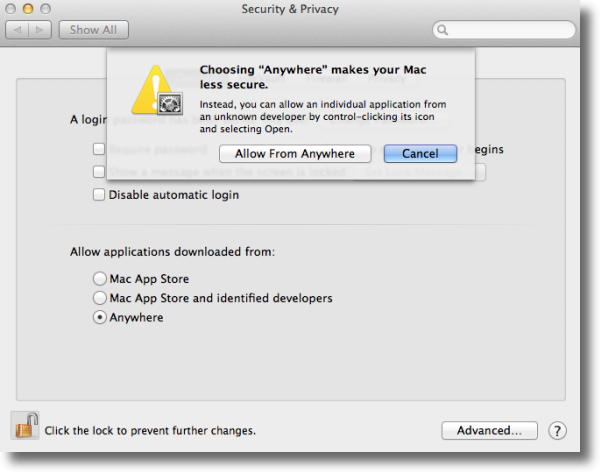Choose Mac App Store and identified developers
The image size is (600, 472).
point(99,298)
